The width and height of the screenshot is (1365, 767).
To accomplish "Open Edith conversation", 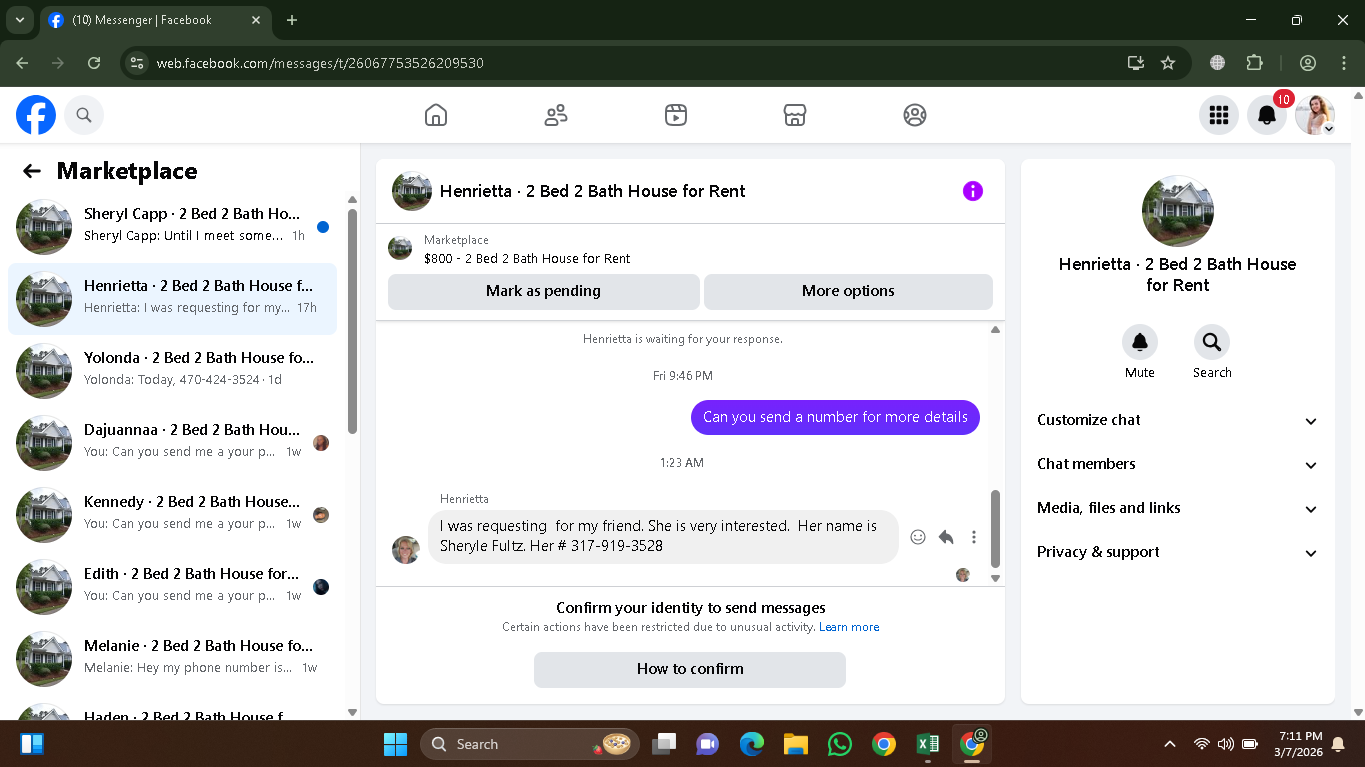I will coord(172,587).
